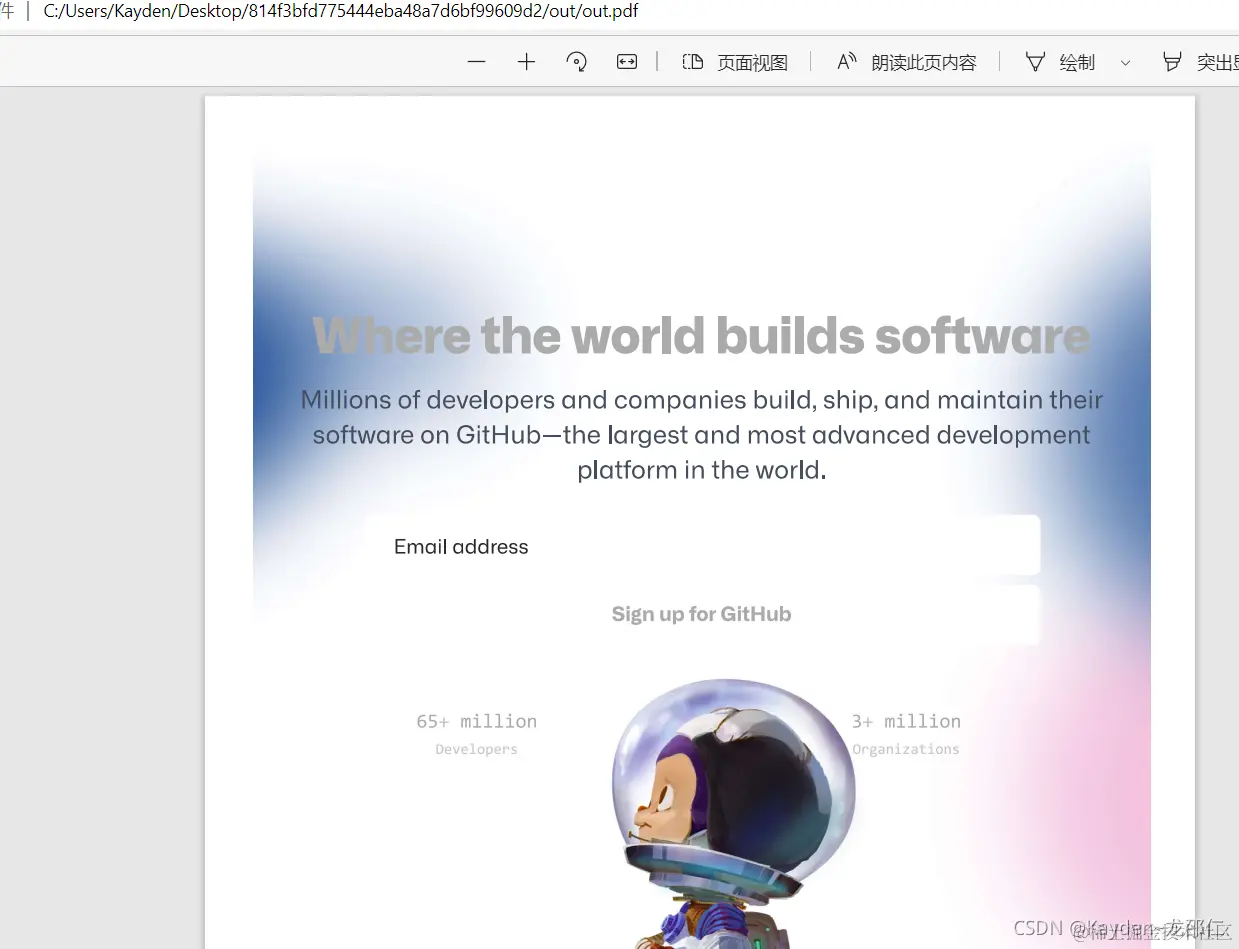
Task: Click the 'platform in the world.' text line
Action: 702,470
